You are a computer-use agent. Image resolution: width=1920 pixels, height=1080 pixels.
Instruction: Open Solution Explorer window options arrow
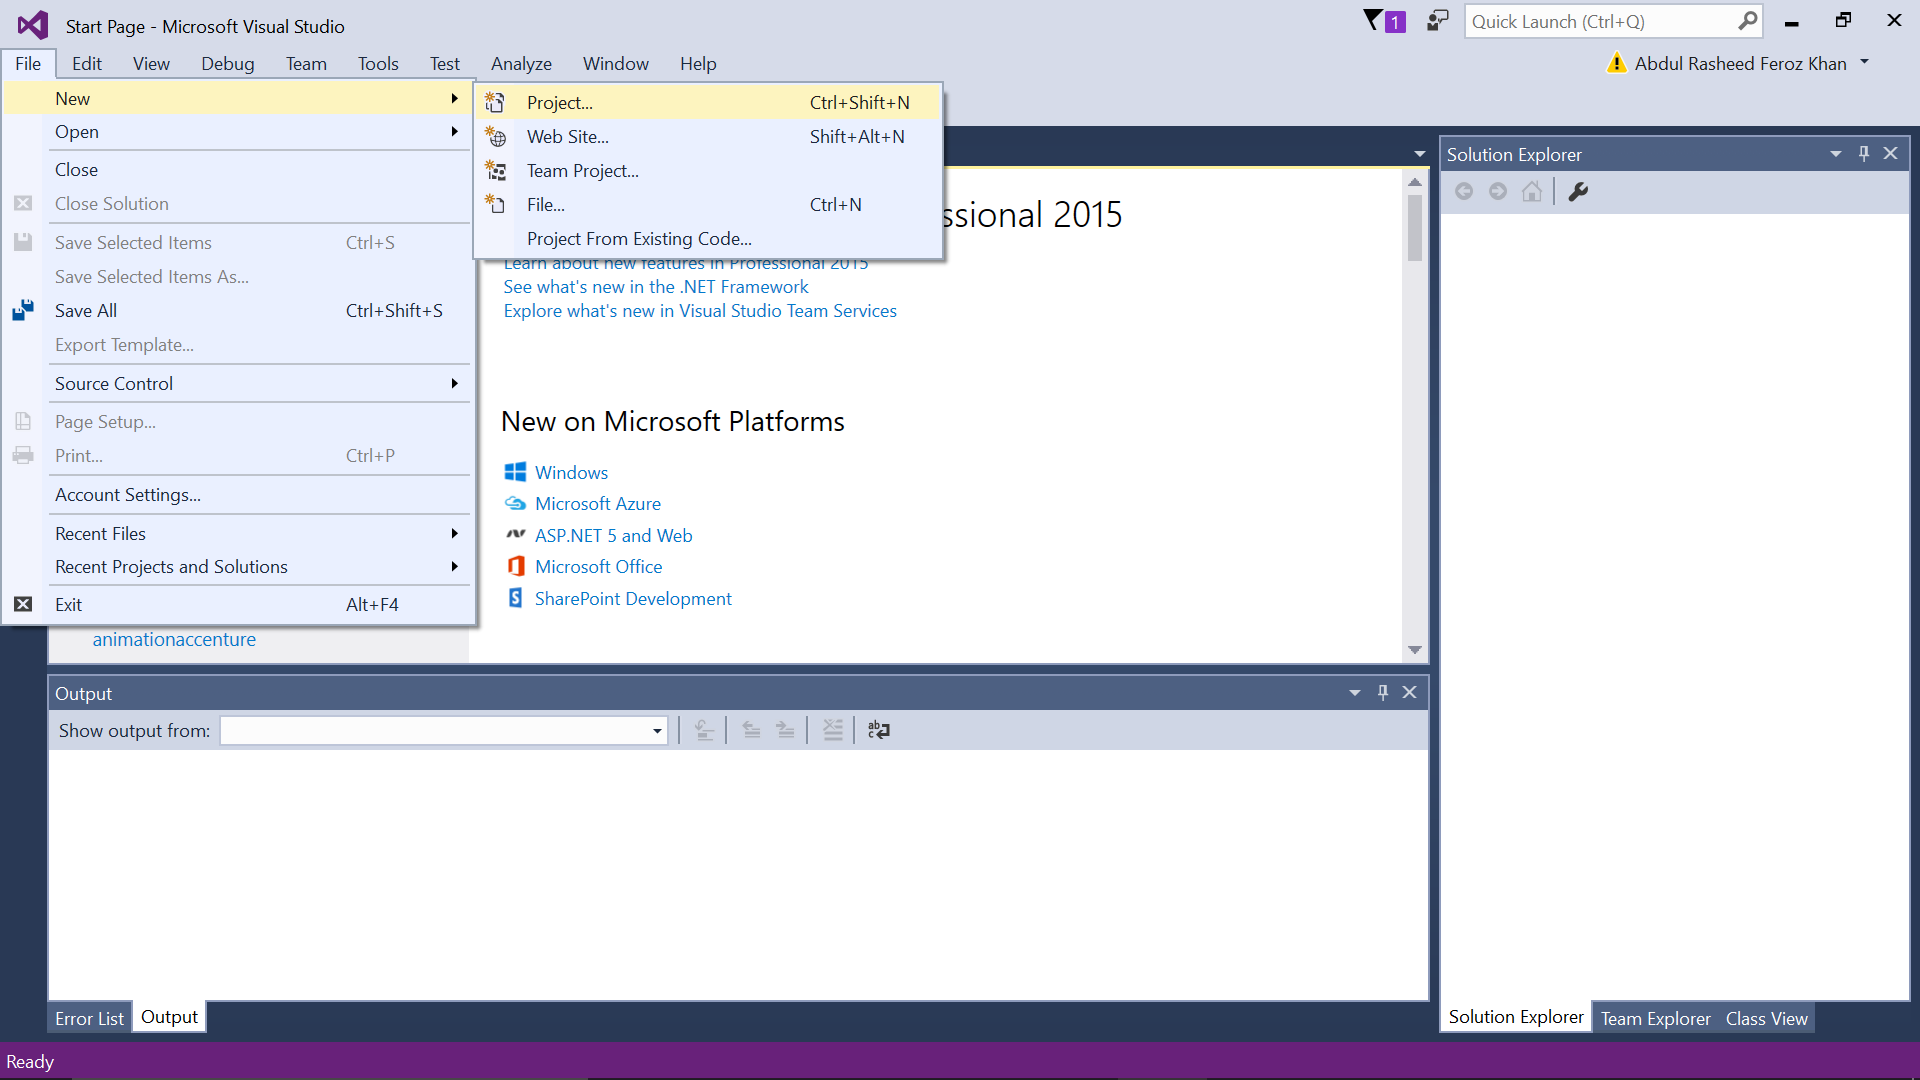click(x=1835, y=153)
